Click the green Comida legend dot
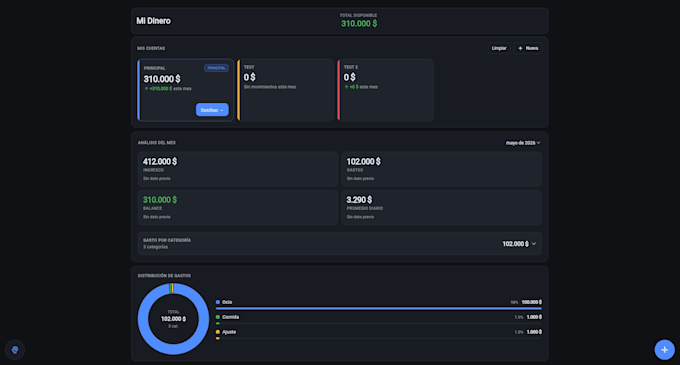680x365 pixels. click(218, 317)
